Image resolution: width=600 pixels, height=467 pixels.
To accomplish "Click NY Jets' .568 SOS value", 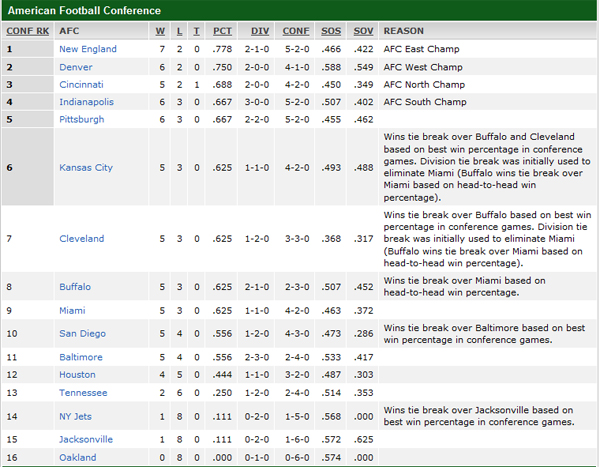I will click(x=331, y=416).
